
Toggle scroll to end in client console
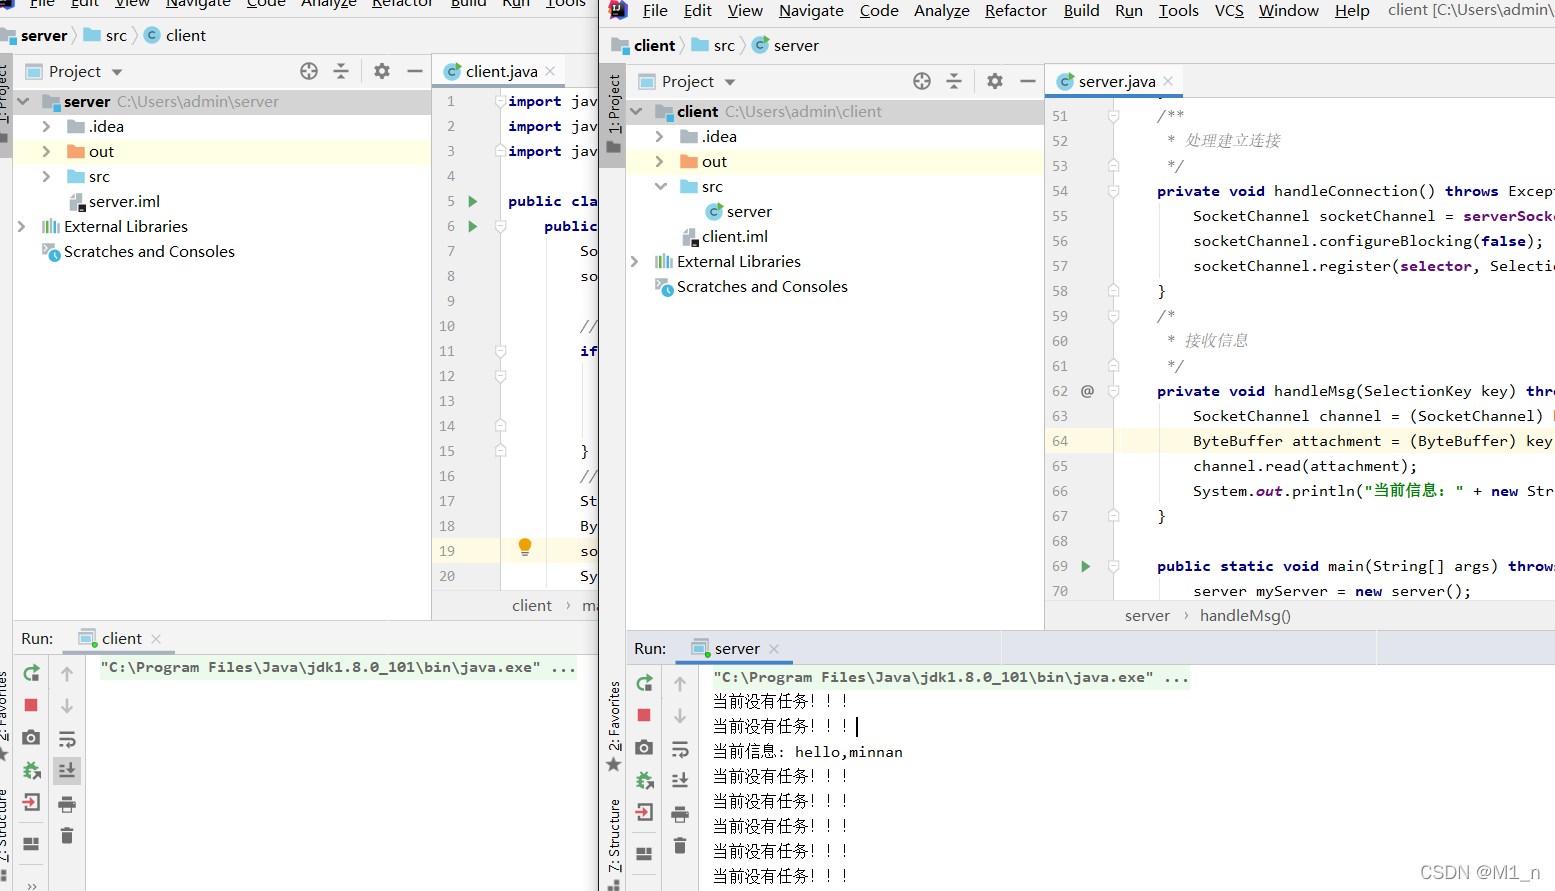pyautogui.click(x=67, y=770)
